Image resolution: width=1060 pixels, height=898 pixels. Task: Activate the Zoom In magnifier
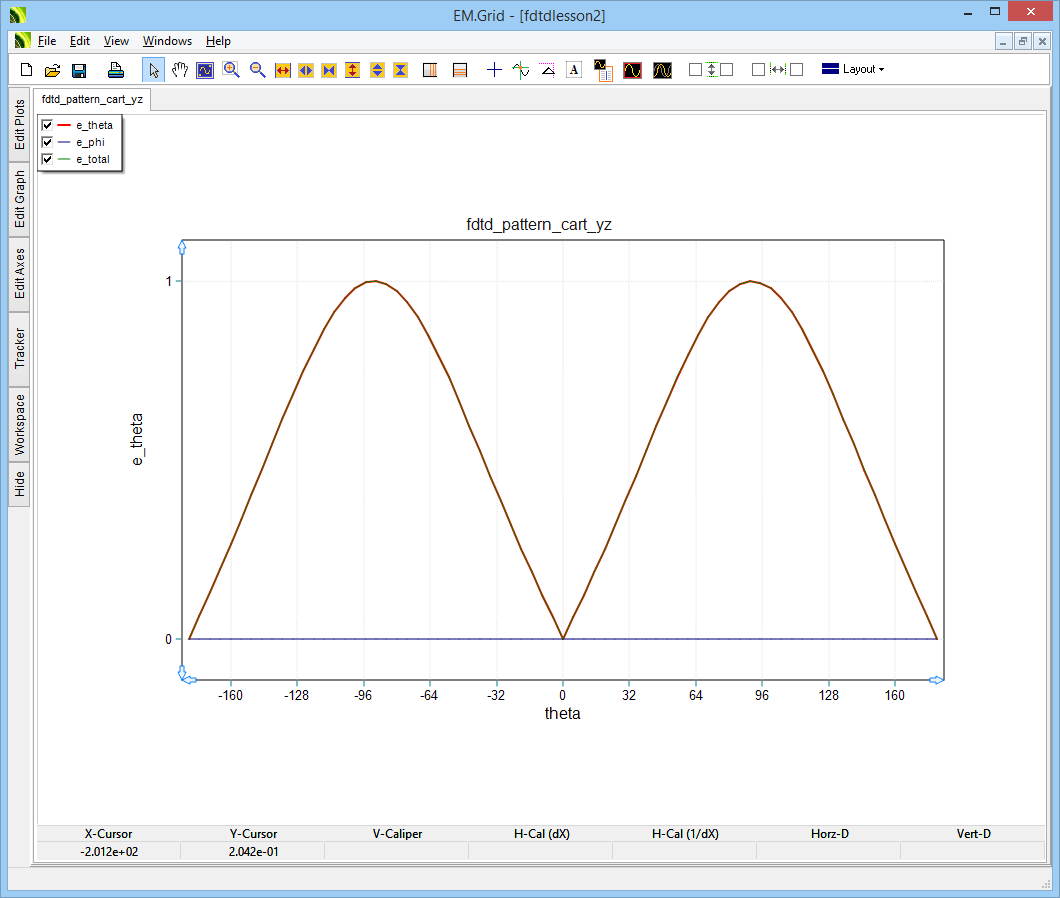[x=231, y=70]
